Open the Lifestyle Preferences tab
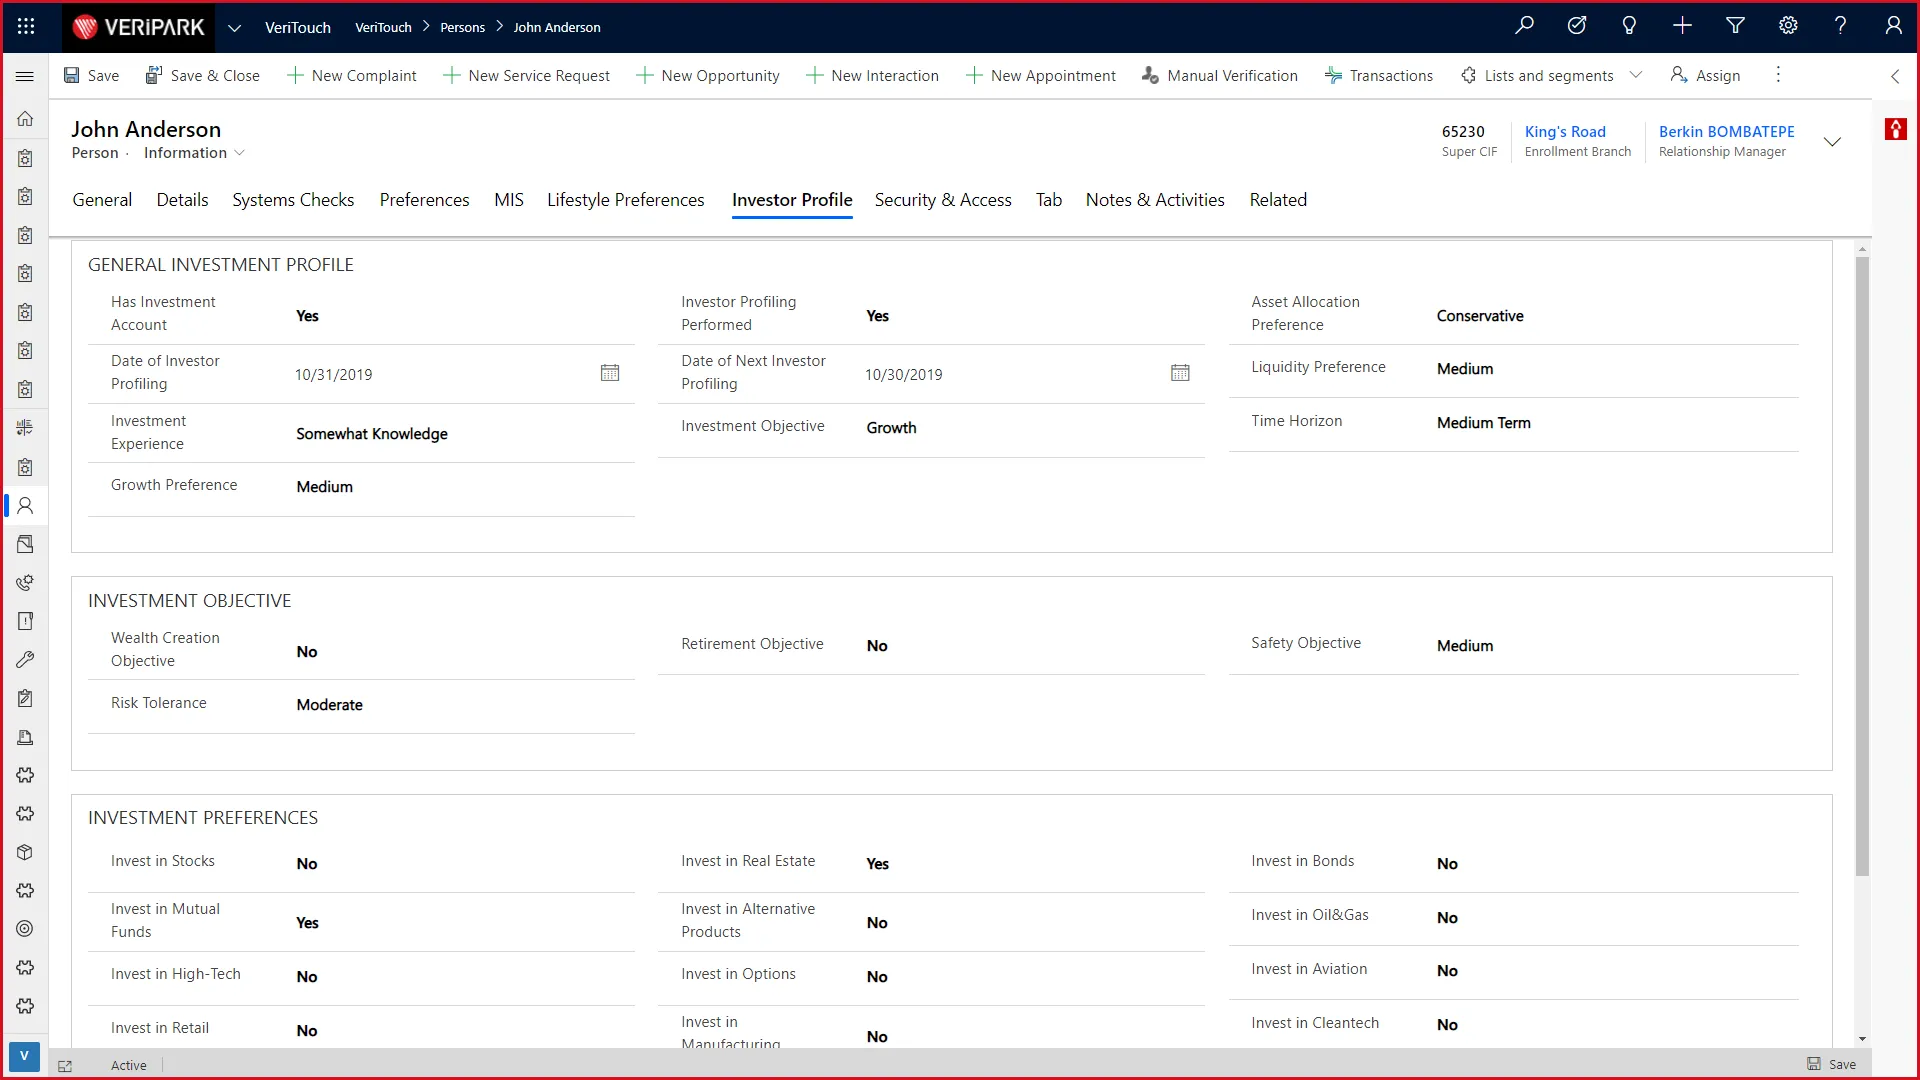The width and height of the screenshot is (1920, 1080). pyautogui.click(x=625, y=200)
